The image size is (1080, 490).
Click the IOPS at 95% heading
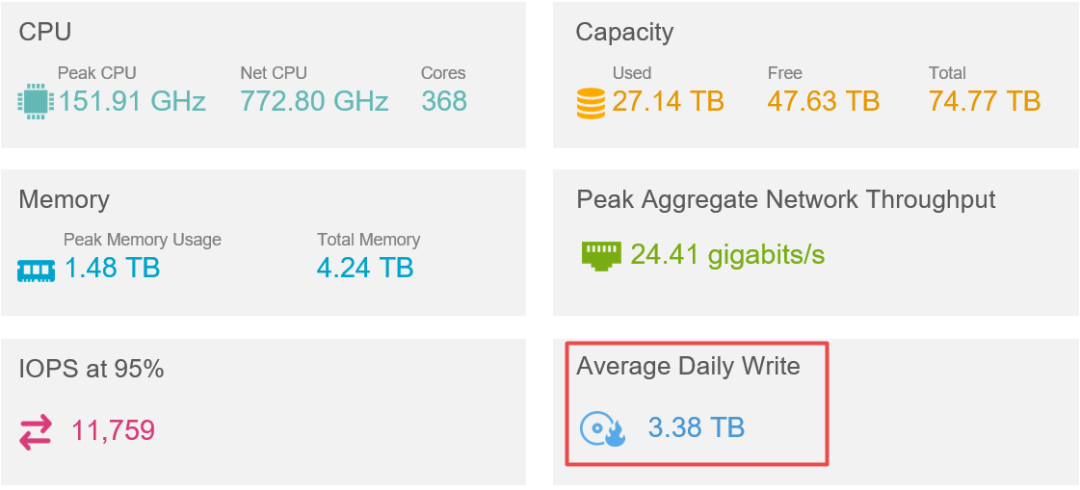pos(91,369)
